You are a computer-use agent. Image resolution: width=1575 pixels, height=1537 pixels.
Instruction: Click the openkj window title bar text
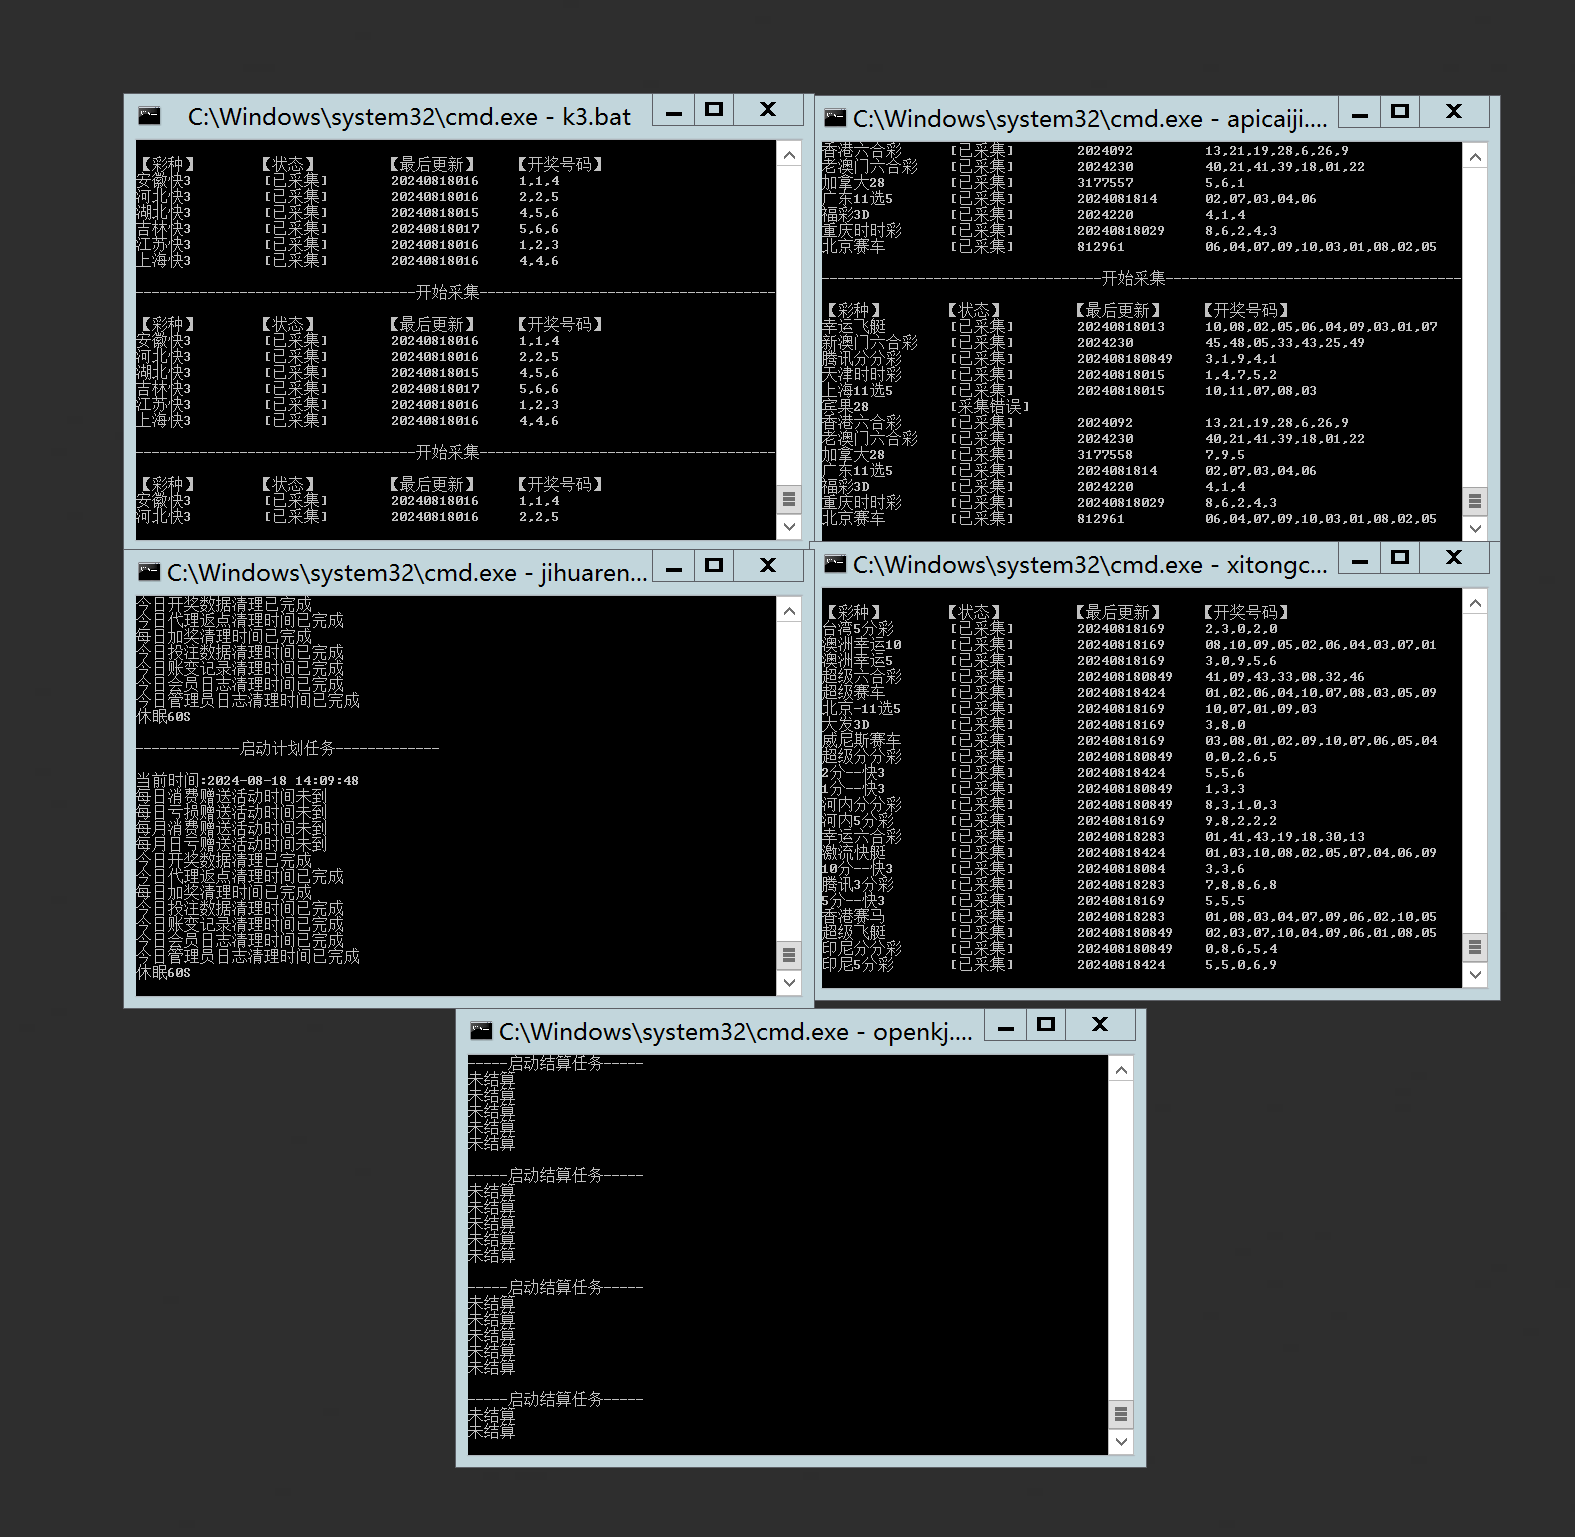click(735, 1032)
